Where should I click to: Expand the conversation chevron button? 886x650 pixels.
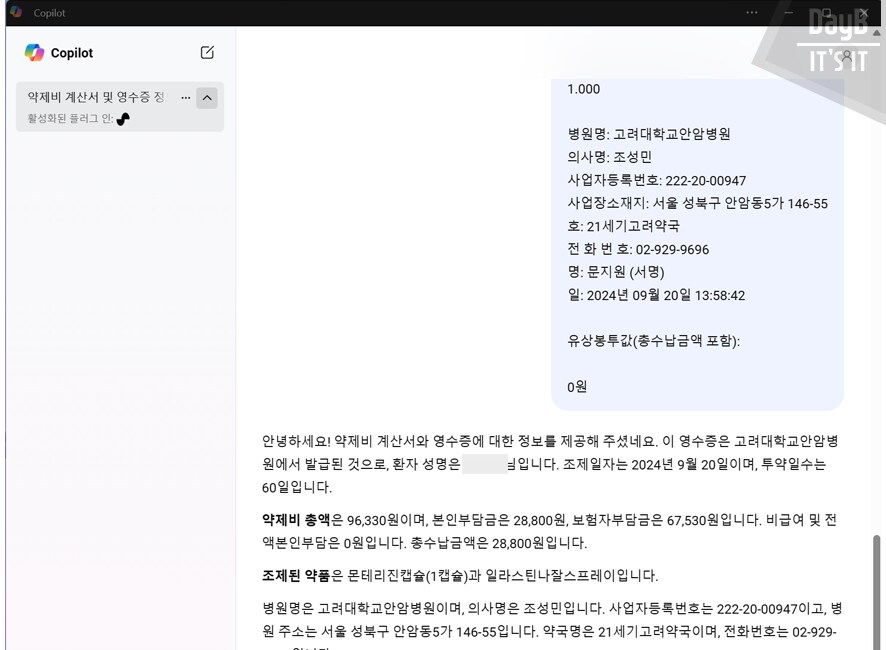point(207,98)
